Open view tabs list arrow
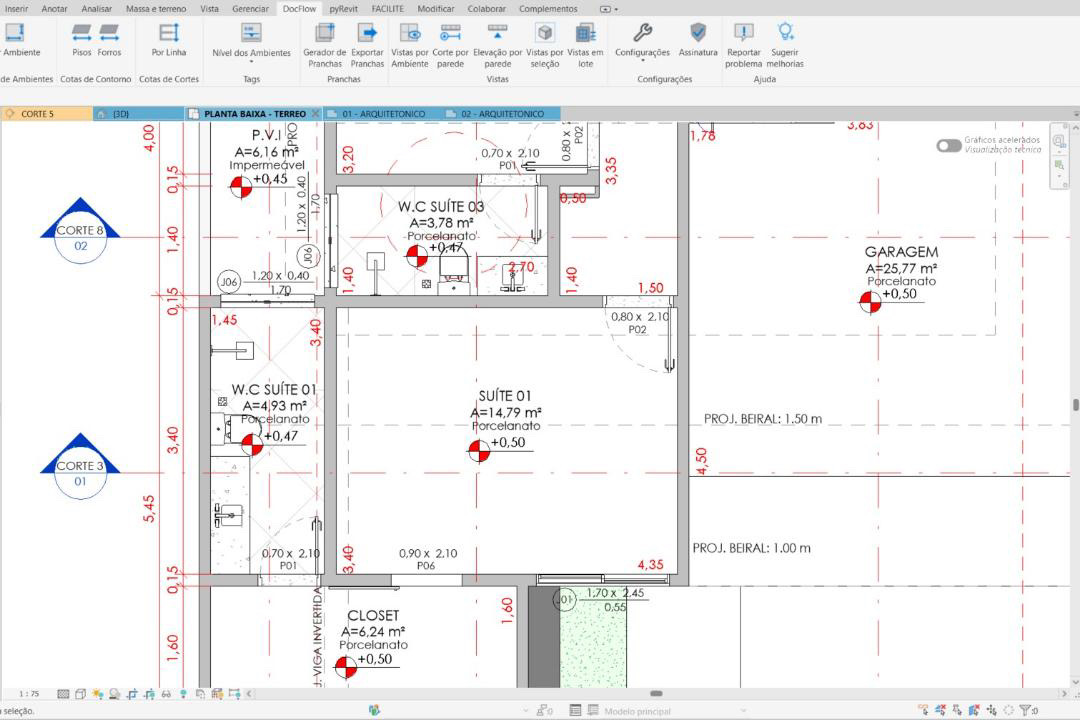 point(1075,114)
